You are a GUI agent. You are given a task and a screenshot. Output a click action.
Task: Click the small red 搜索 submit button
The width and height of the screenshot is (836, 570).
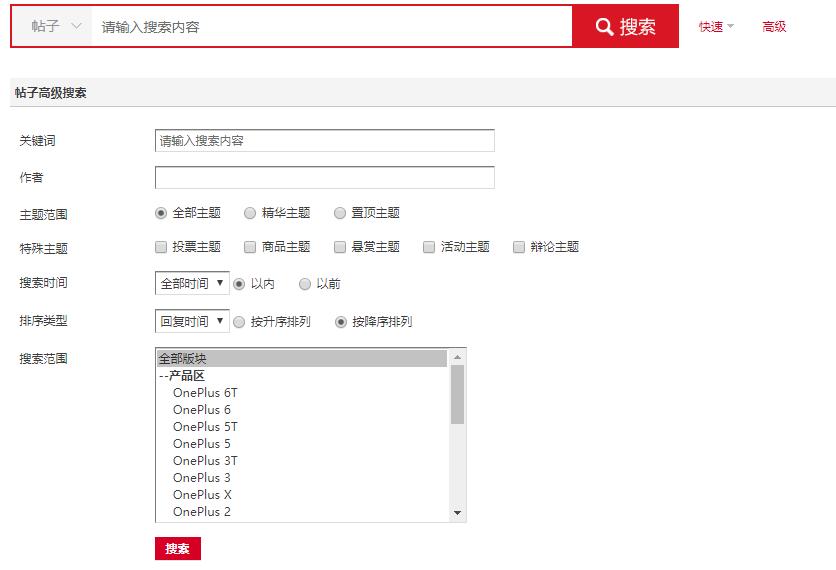tap(178, 548)
